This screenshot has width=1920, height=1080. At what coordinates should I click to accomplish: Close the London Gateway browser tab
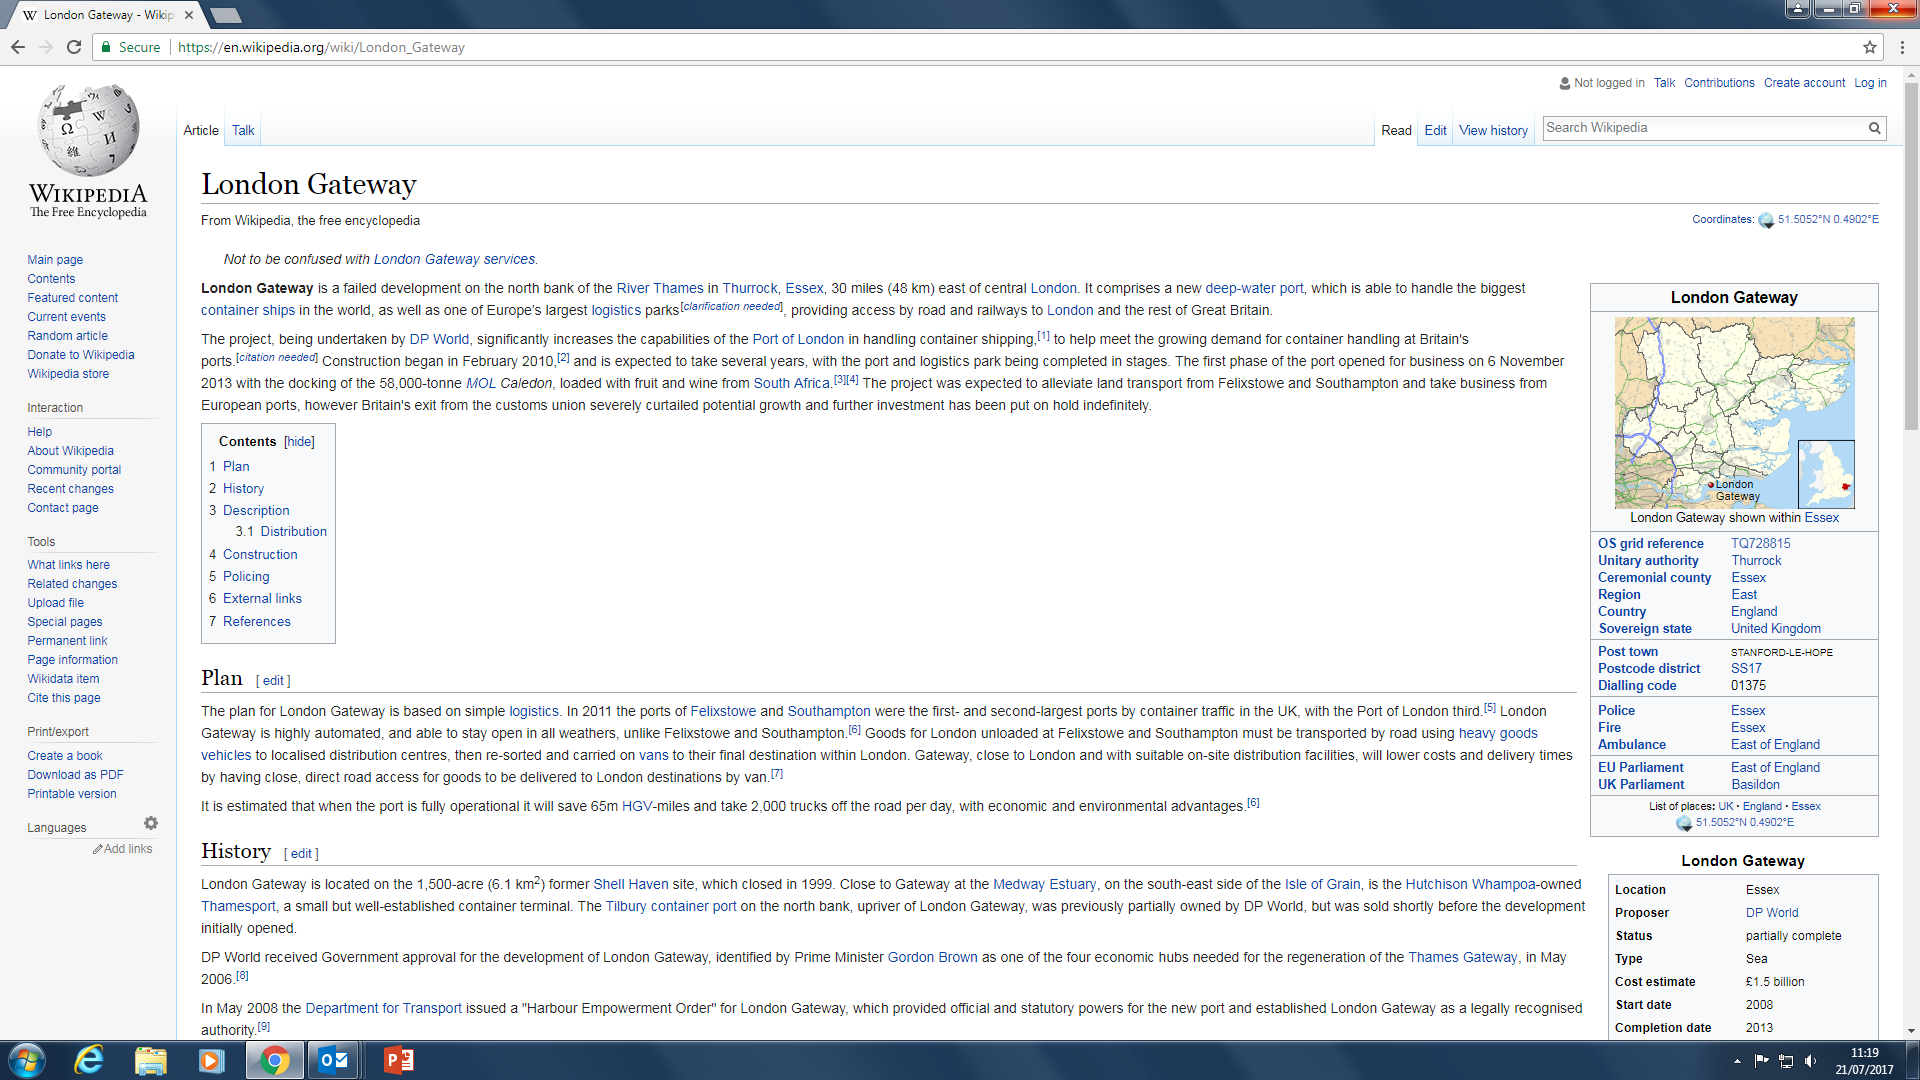tap(189, 15)
